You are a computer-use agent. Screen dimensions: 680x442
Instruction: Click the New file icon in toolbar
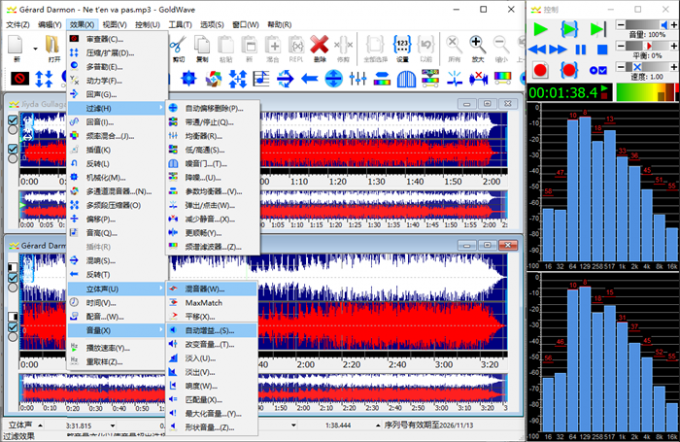point(16,47)
